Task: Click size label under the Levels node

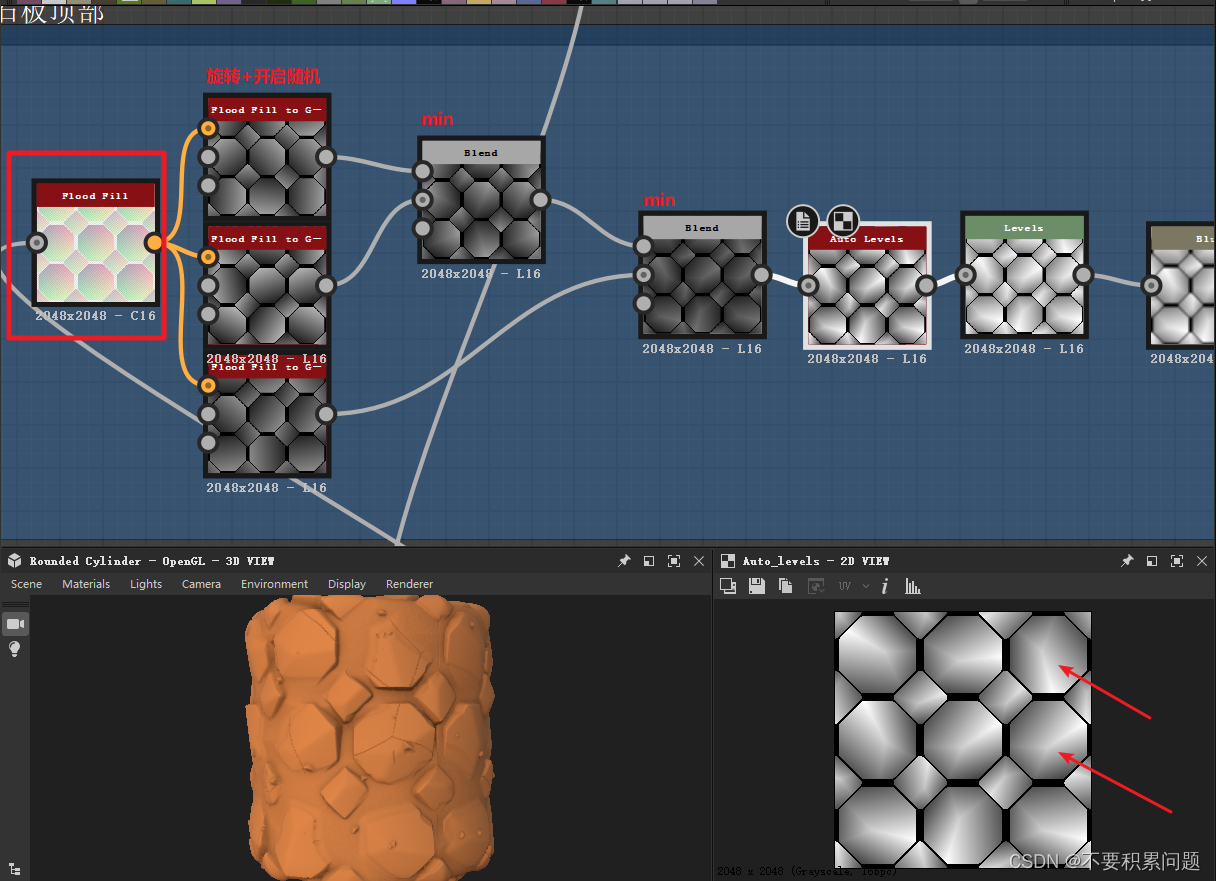Action: pyautogui.click(x=1024, y=349)
